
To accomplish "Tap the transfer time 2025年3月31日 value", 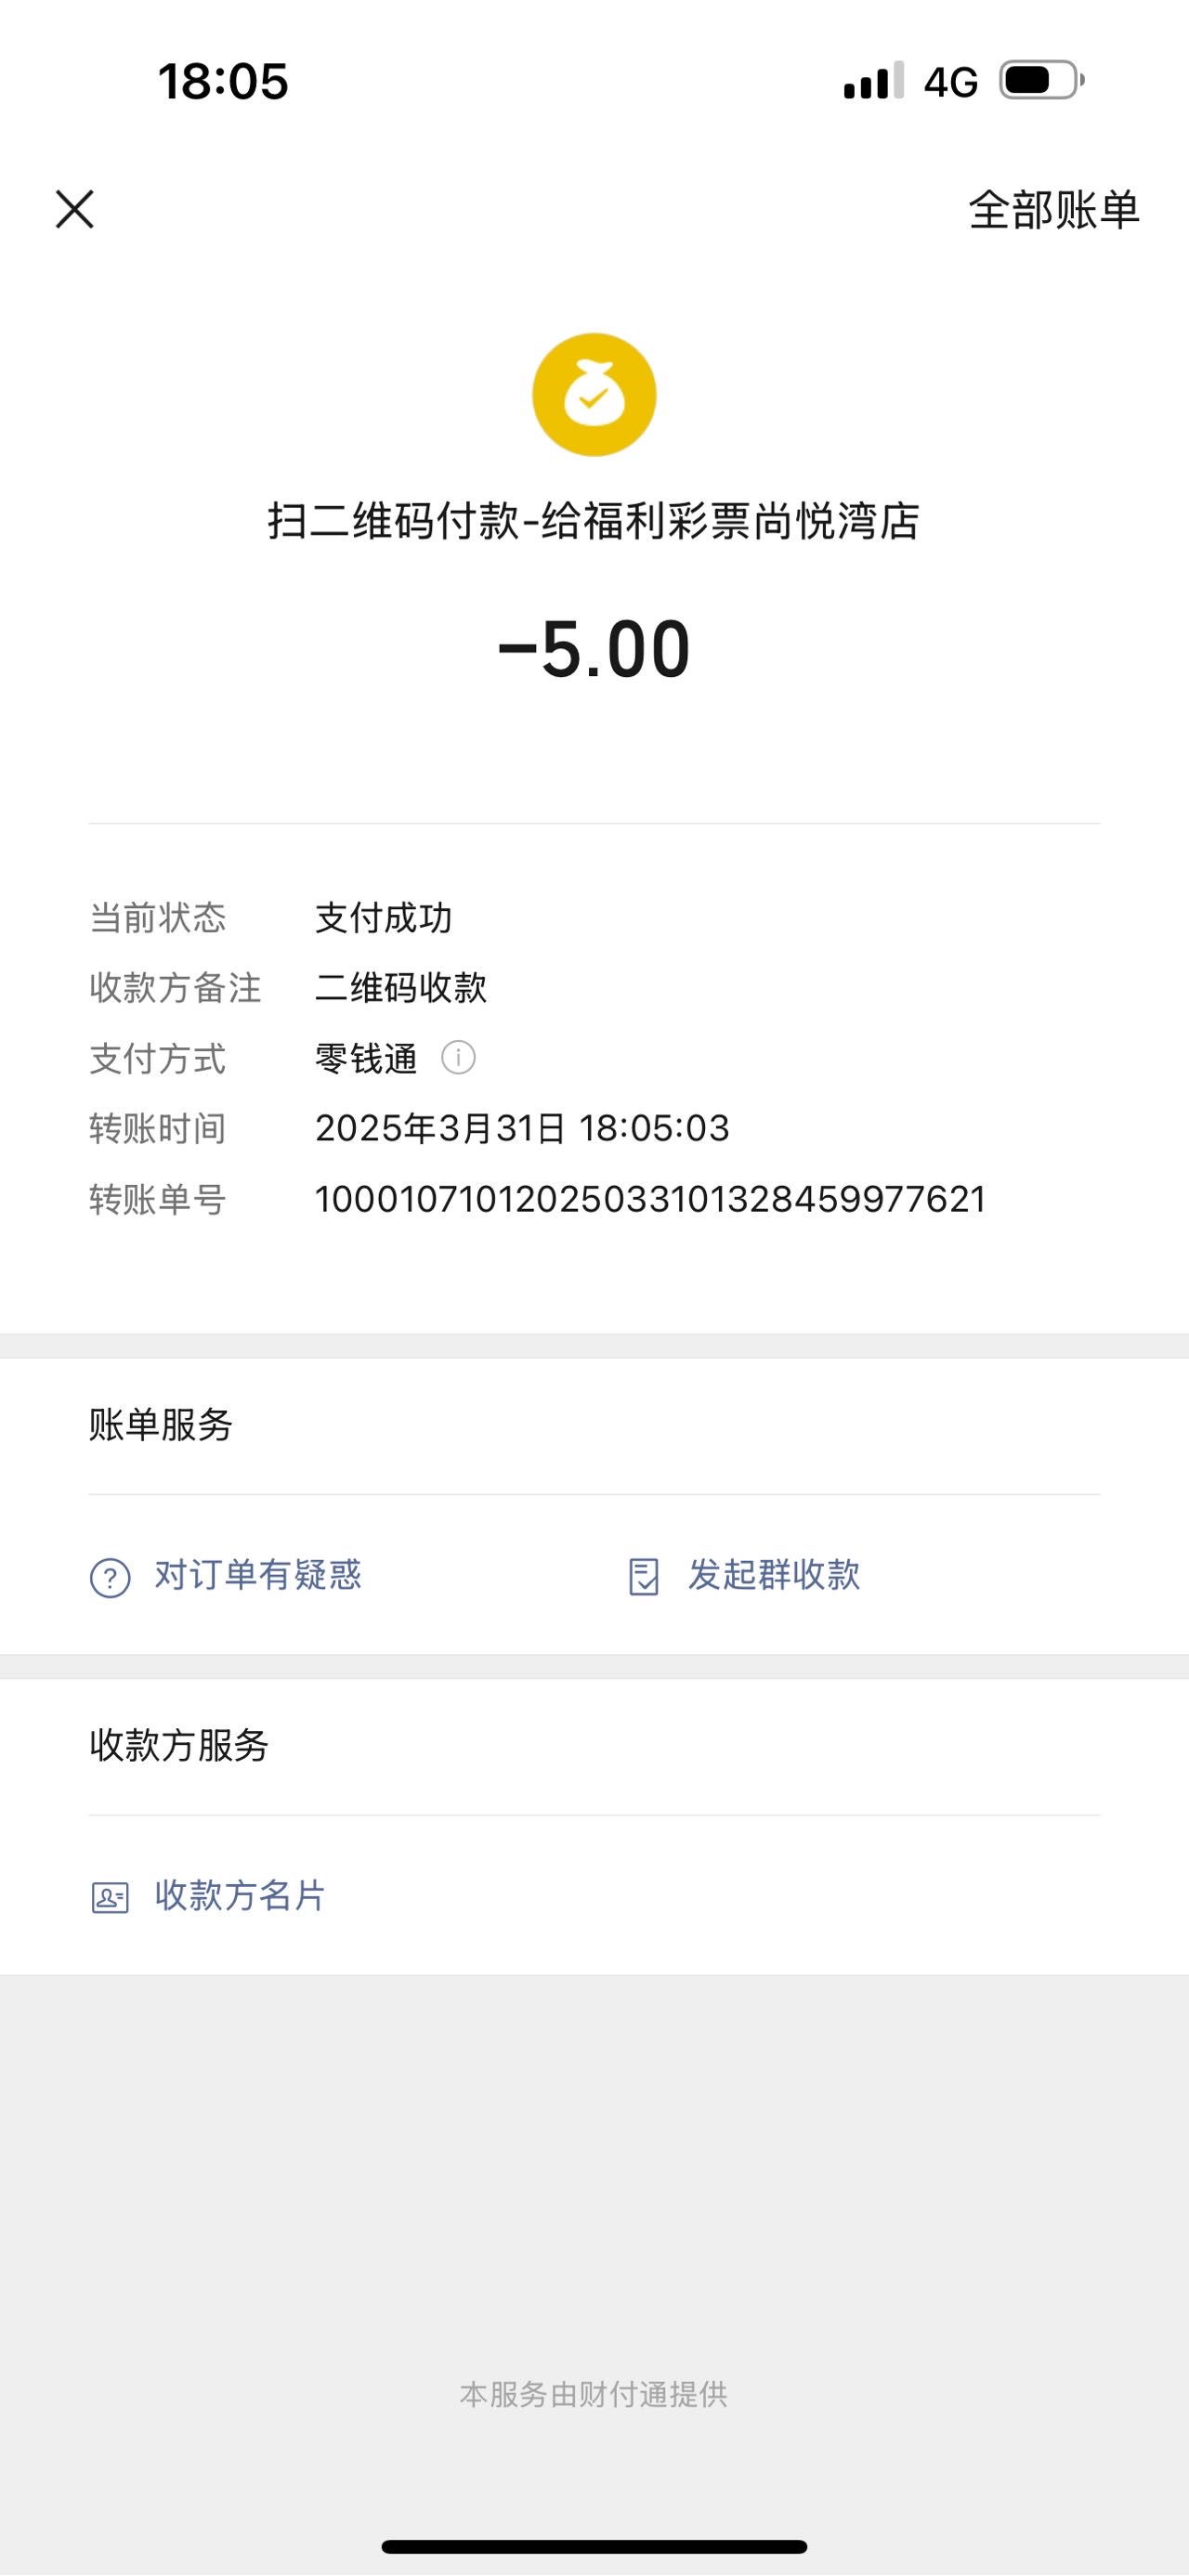I will click(523, 1128).
